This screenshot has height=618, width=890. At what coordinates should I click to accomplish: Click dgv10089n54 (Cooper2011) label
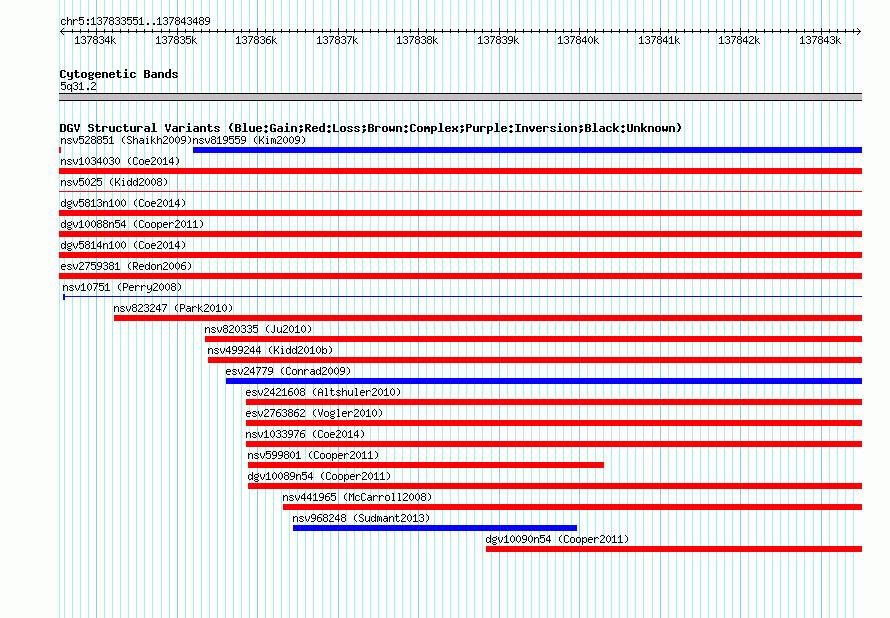point(319,476)
